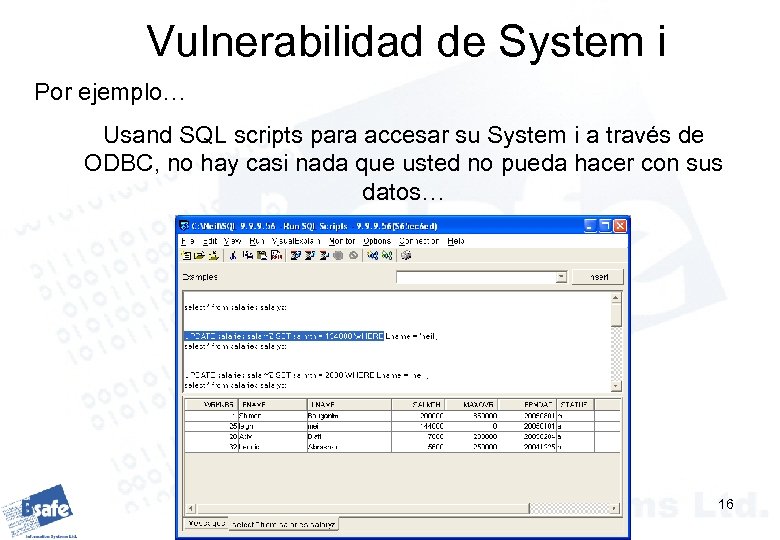The width and height of the screenshot is (780, 540).
Task: Click the Paste clipboard toolbar icon
Action: click(x=262, y=256)
